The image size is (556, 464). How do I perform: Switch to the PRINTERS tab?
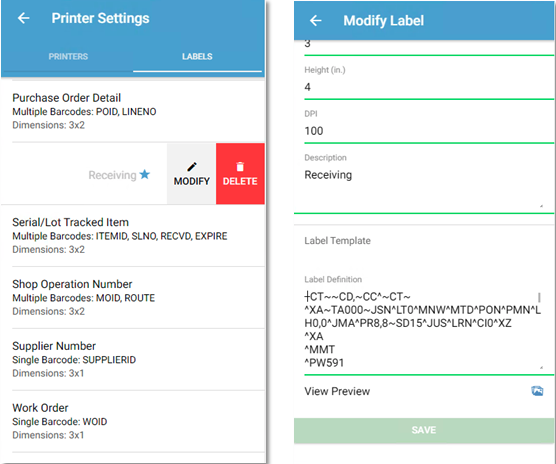[68, 56]
